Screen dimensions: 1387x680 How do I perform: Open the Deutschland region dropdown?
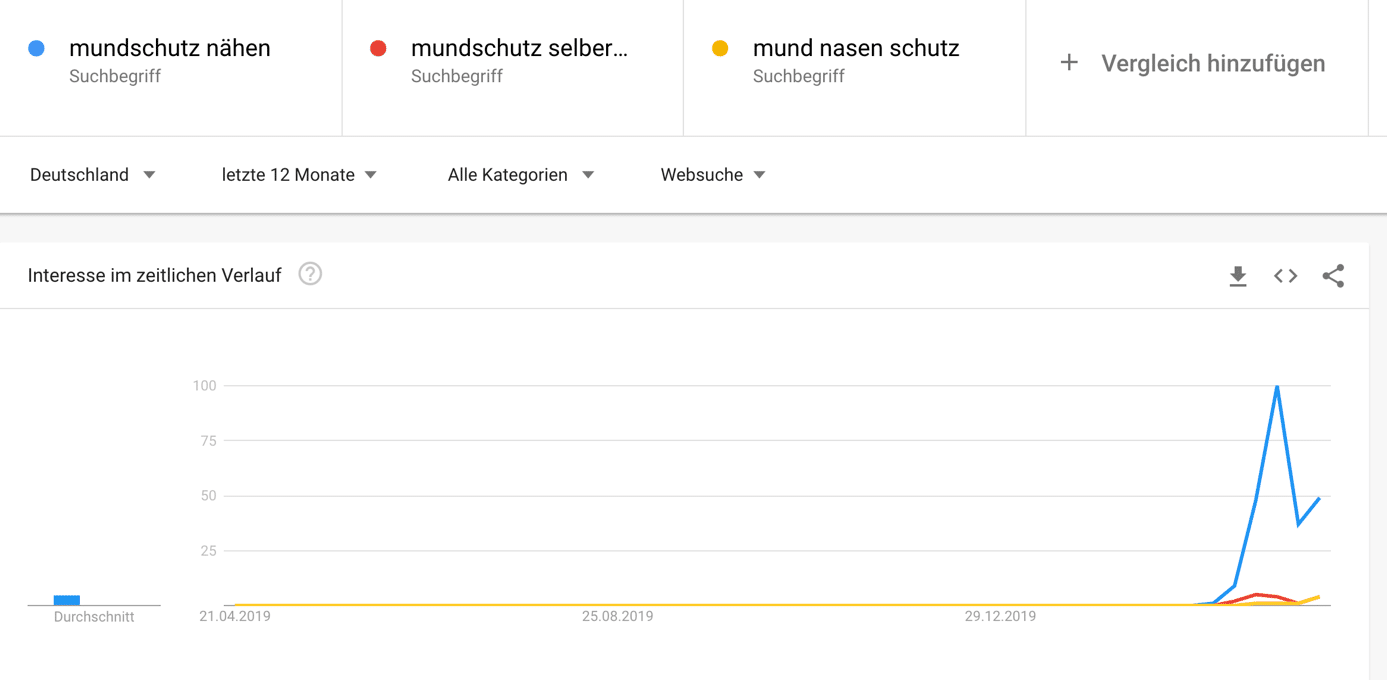92,175
